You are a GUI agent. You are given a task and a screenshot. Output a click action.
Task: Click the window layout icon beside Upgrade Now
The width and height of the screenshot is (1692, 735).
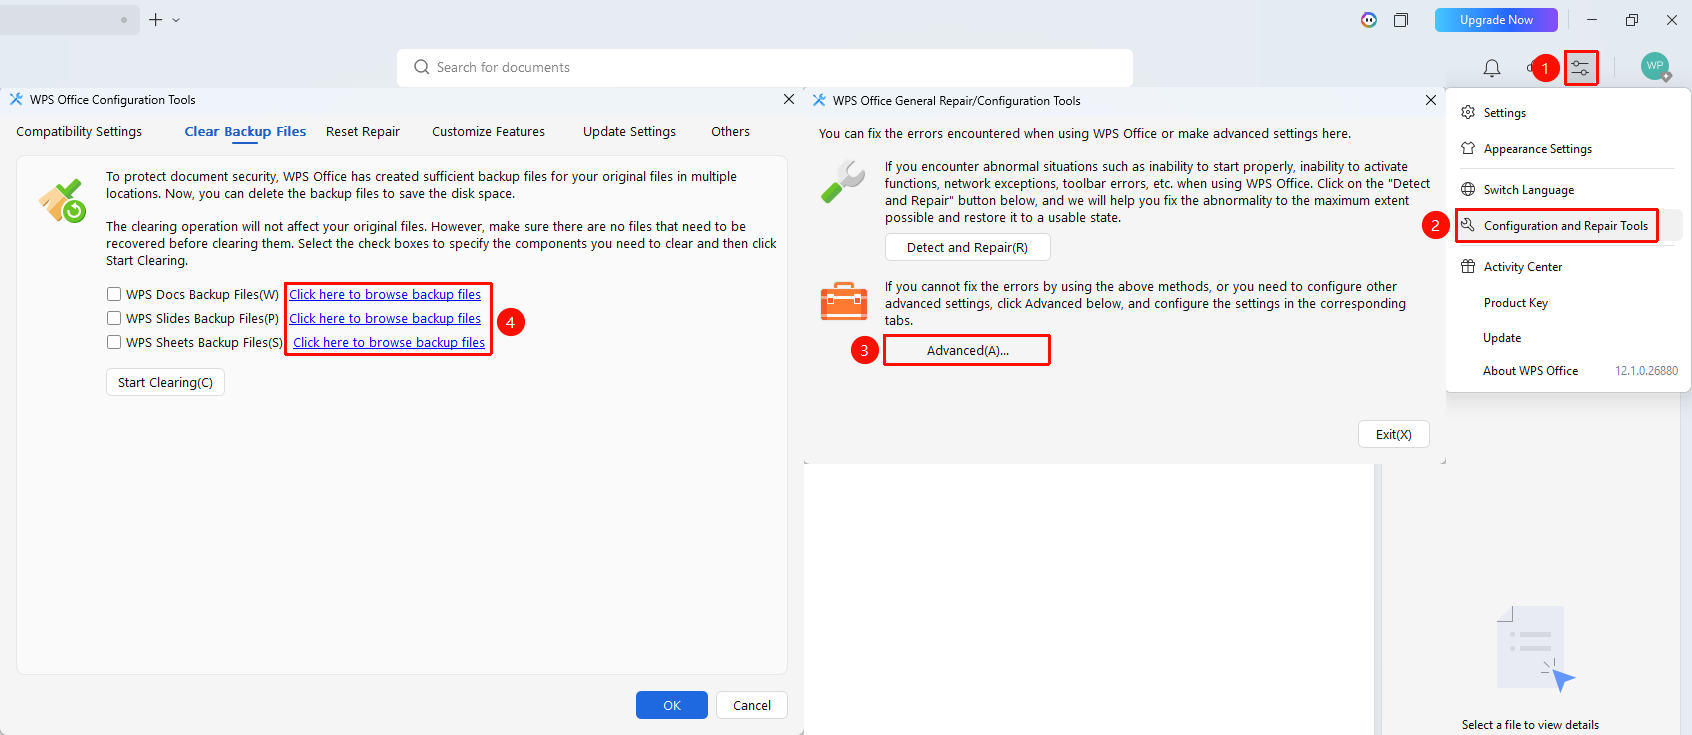1401,20
